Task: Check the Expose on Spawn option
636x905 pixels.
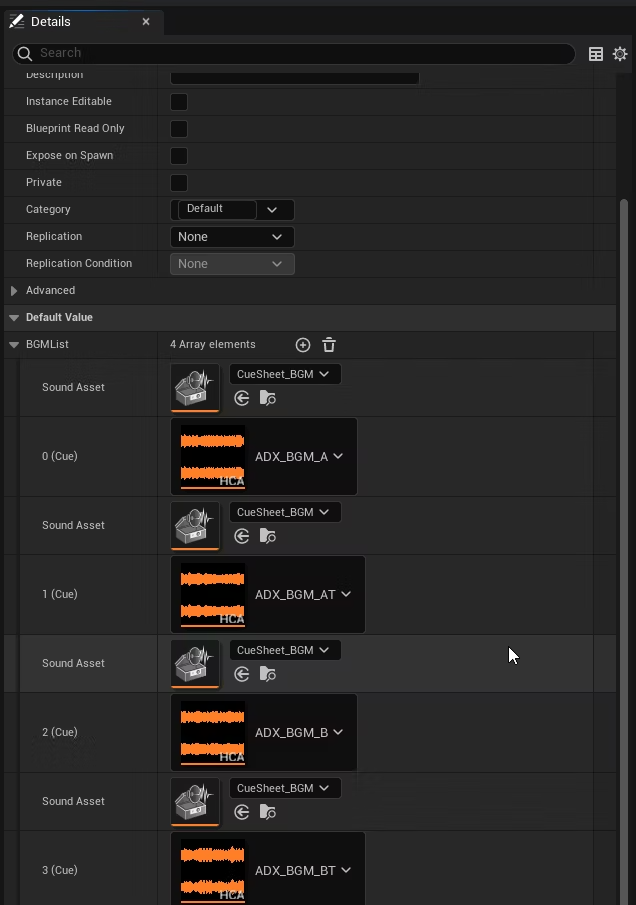Action: tap(179, 156)
